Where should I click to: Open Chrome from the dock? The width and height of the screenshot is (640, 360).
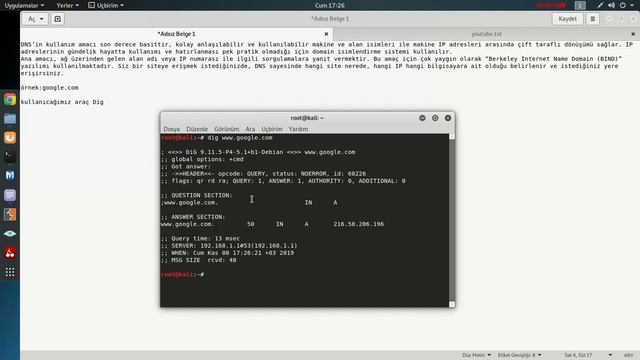pos(10,100)
